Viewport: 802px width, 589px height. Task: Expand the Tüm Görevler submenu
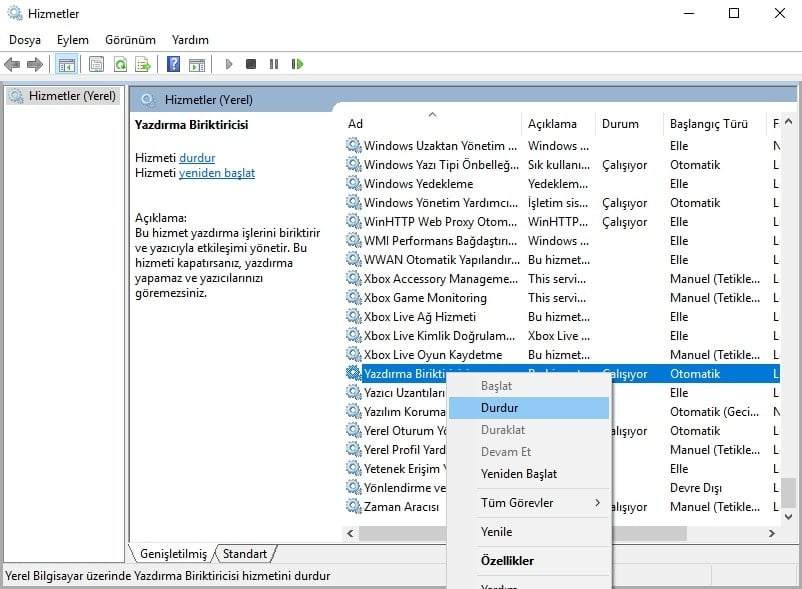pyautogui.click(x=528, y=503)
